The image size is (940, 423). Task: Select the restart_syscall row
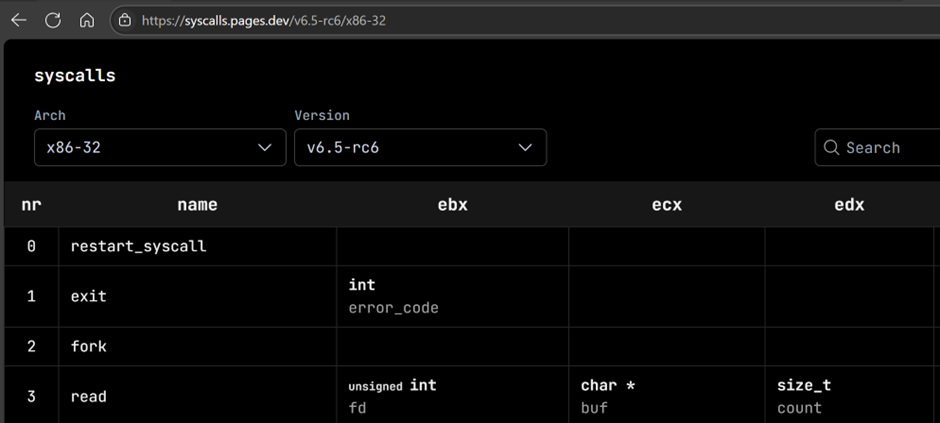pos(138,246)
